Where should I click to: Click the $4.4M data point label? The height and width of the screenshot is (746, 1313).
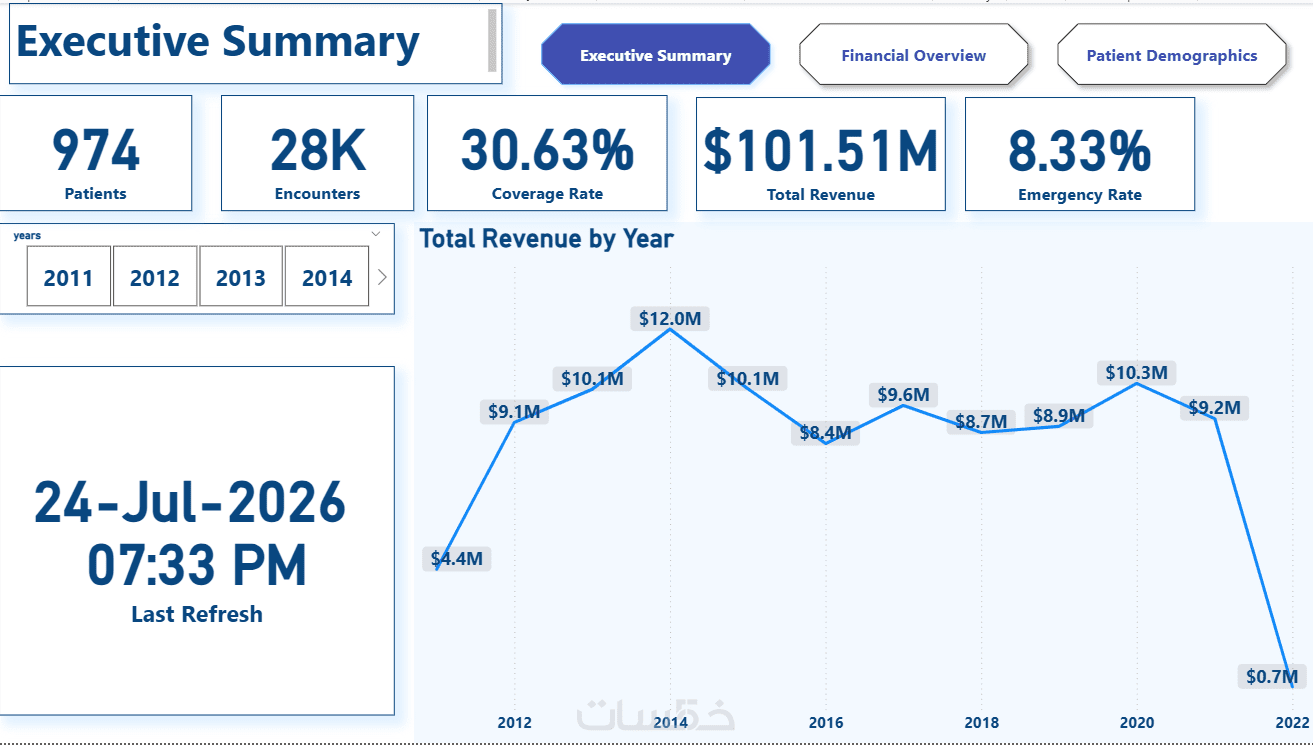click(x=457, y=559)
